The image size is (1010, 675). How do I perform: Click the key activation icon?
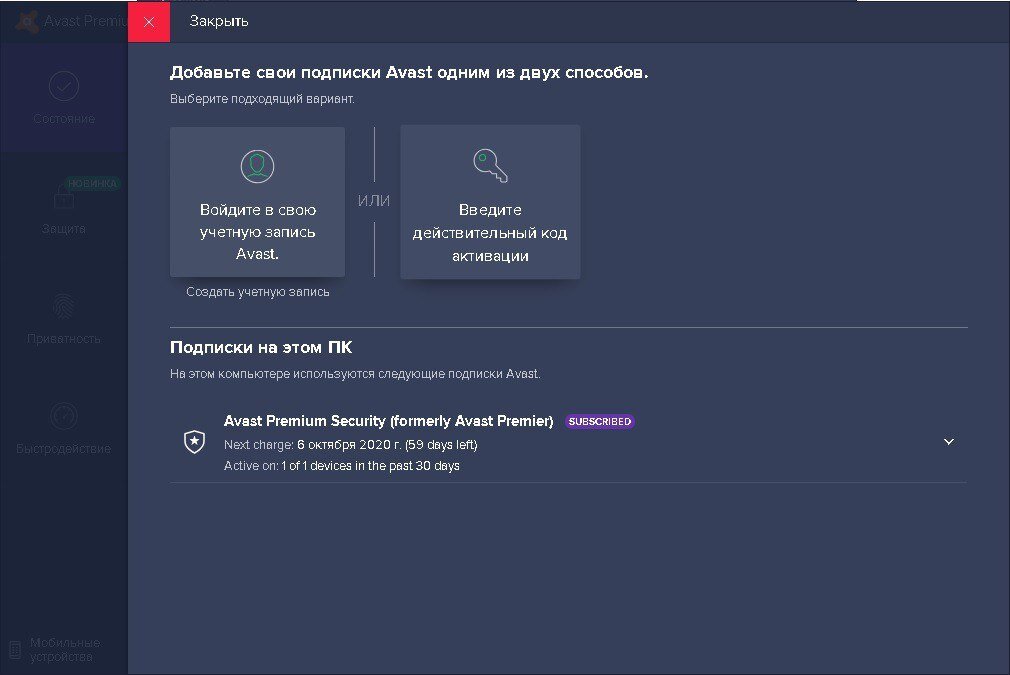point(490,166)
